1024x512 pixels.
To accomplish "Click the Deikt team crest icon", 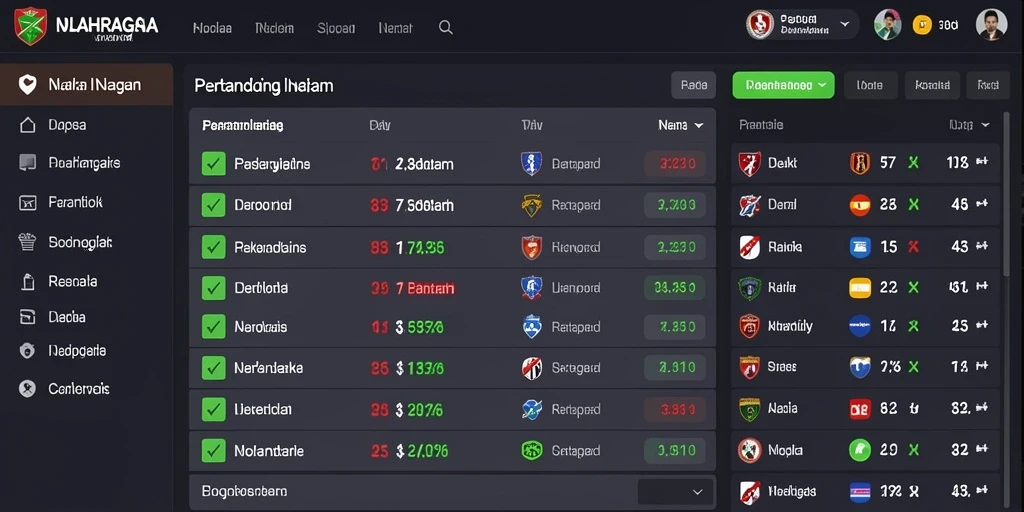I will click(x=750, y=163).
